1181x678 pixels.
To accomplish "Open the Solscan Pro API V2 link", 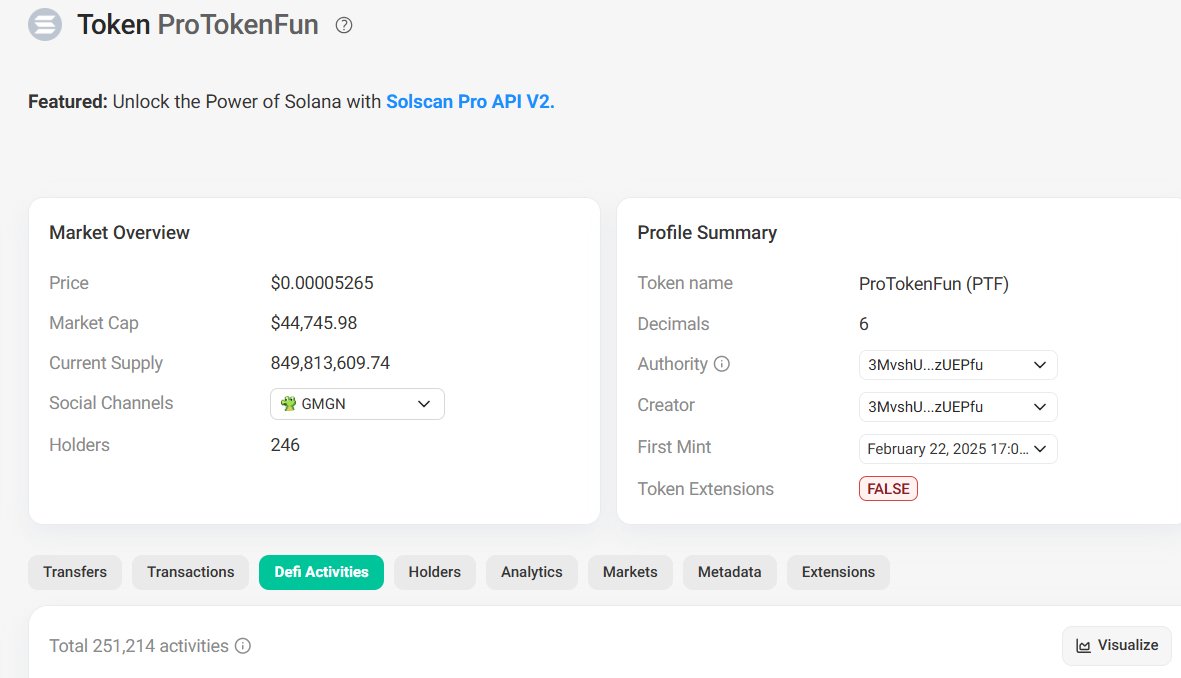I will click(470, 102).
